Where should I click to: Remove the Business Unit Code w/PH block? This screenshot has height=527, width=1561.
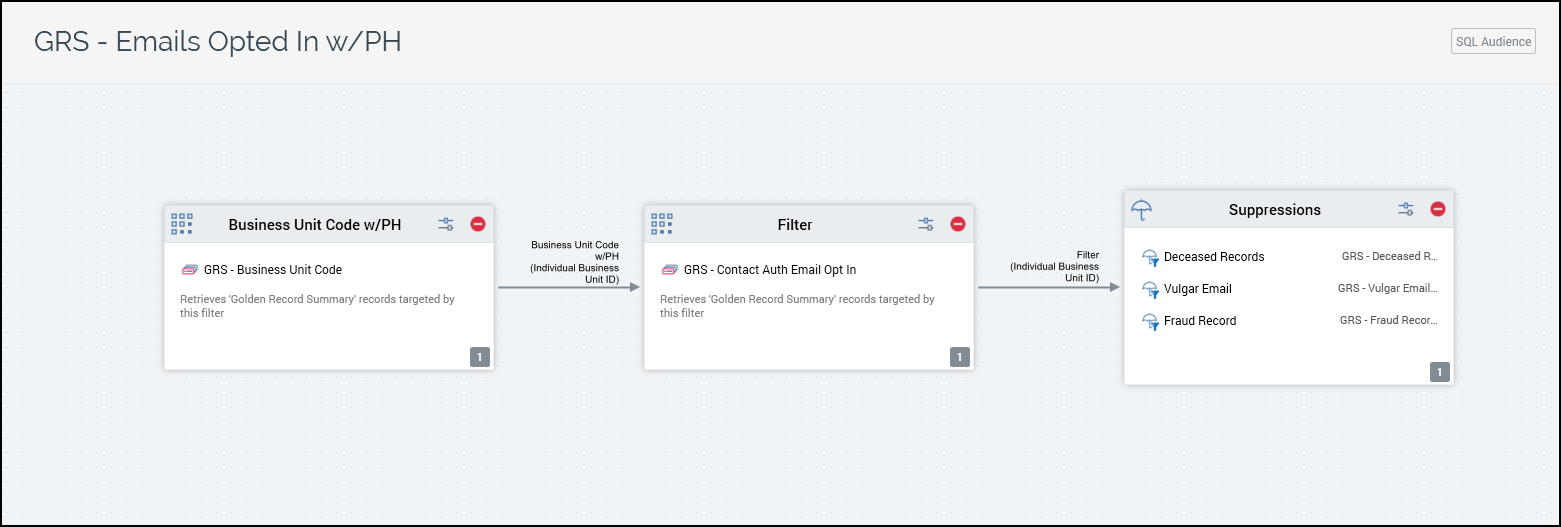[477, 224]
